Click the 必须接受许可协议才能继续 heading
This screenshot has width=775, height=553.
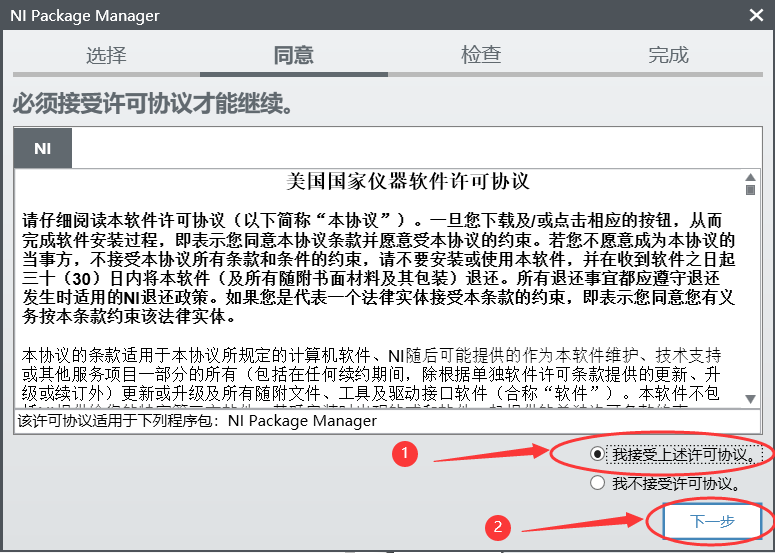coord(153,103)
